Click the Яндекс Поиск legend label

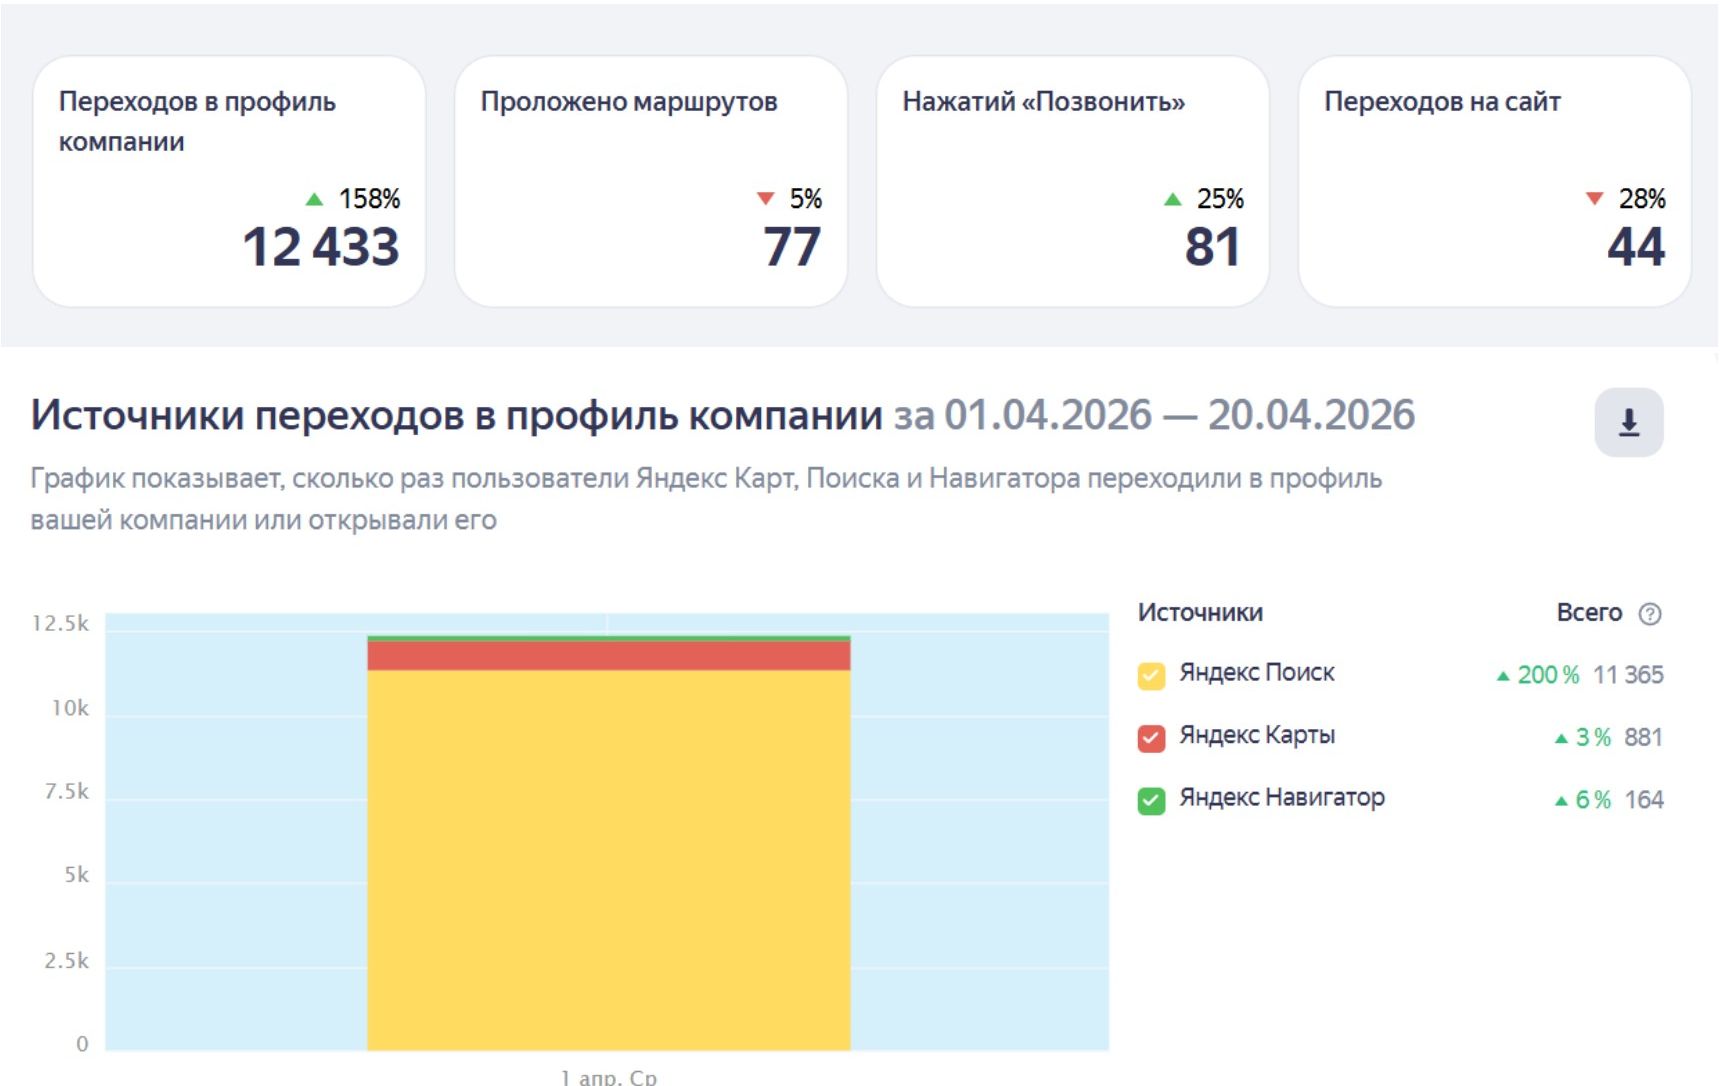point(1257,673)
